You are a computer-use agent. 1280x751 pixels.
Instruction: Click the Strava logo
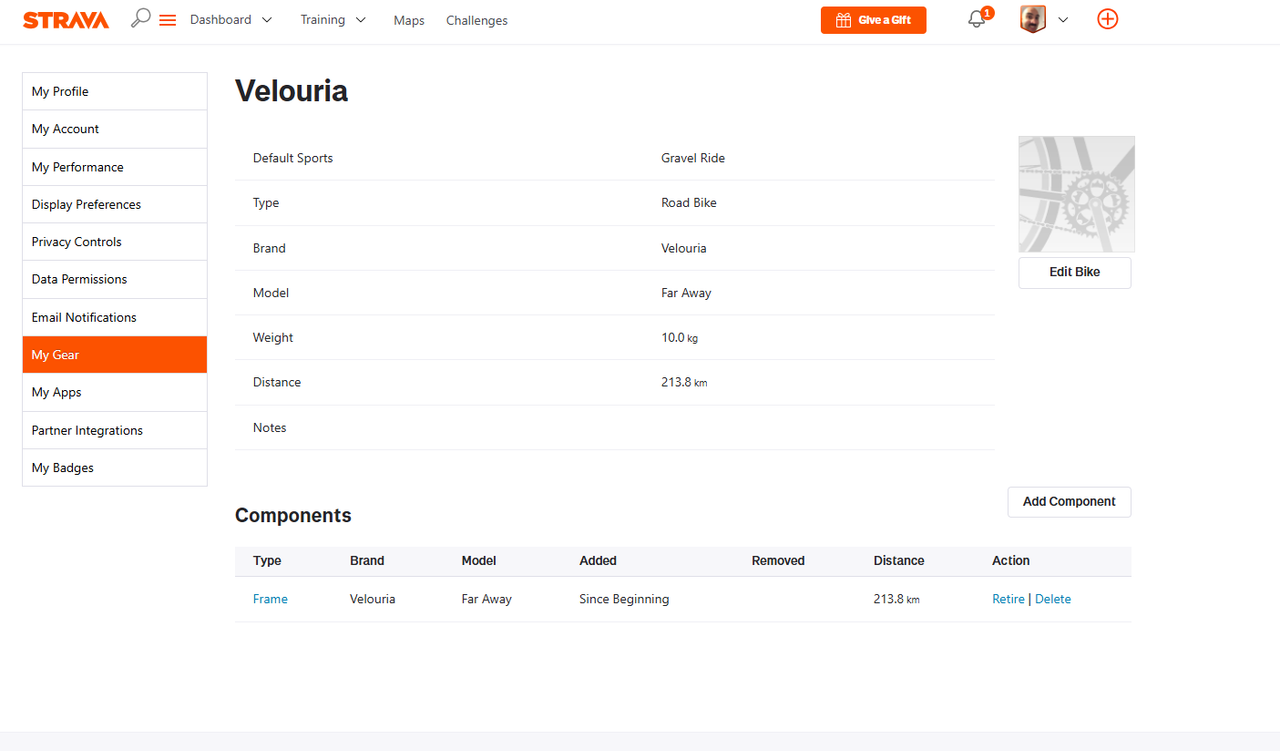[x=66, y=20]
